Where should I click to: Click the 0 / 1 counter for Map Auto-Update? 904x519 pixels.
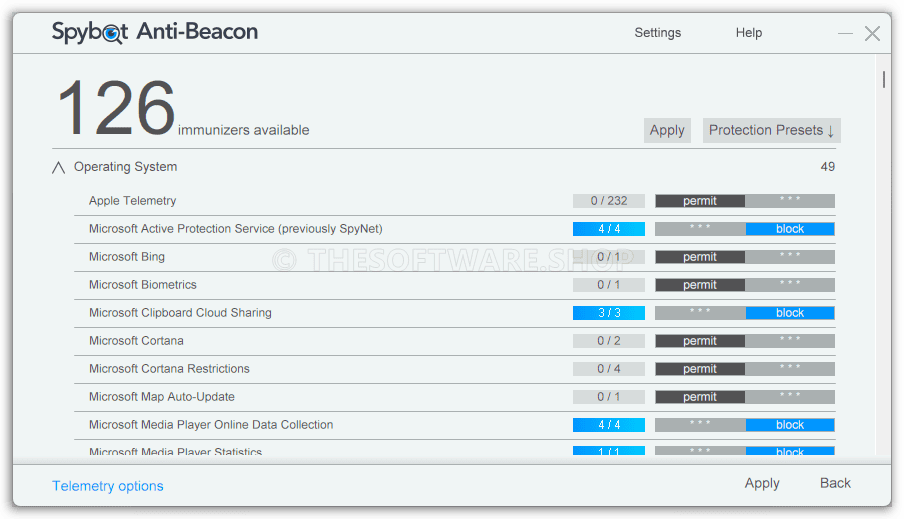tap(609, 397)
